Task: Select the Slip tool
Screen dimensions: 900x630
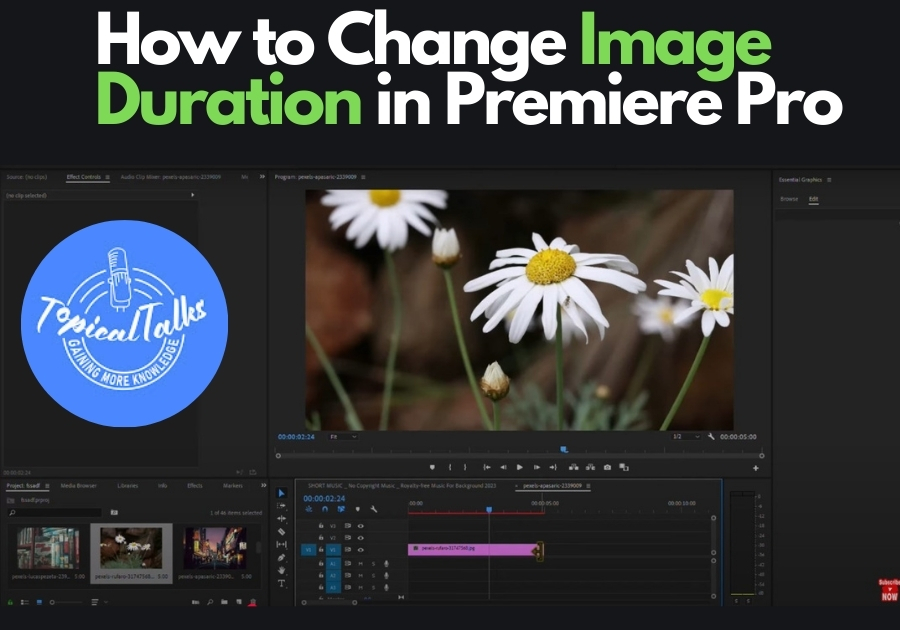Action: pos(281,545)
